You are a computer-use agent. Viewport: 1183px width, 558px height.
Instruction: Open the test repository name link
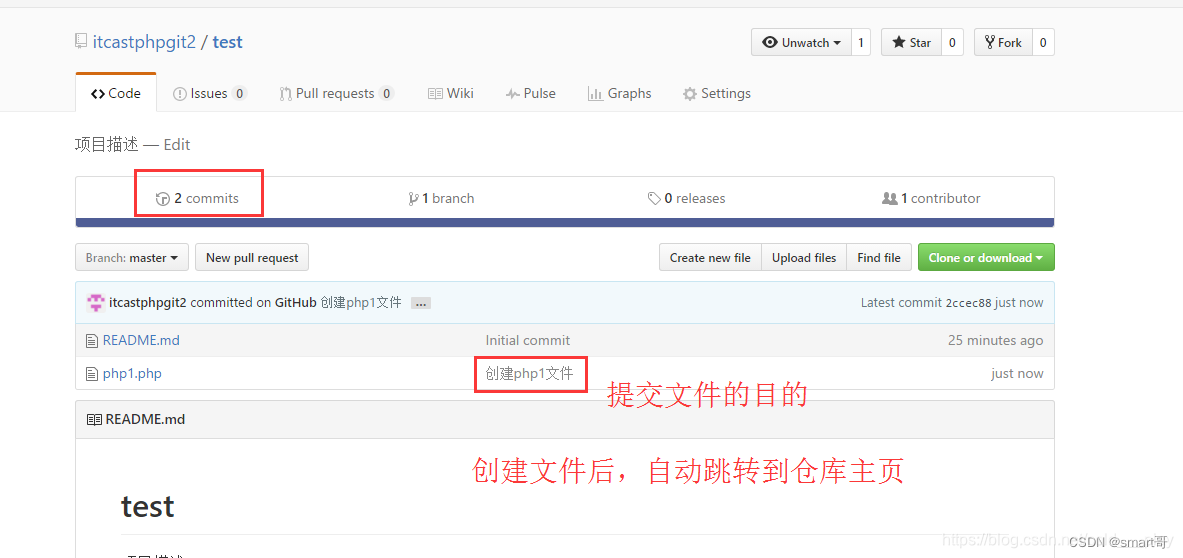[x=227, y=42]
